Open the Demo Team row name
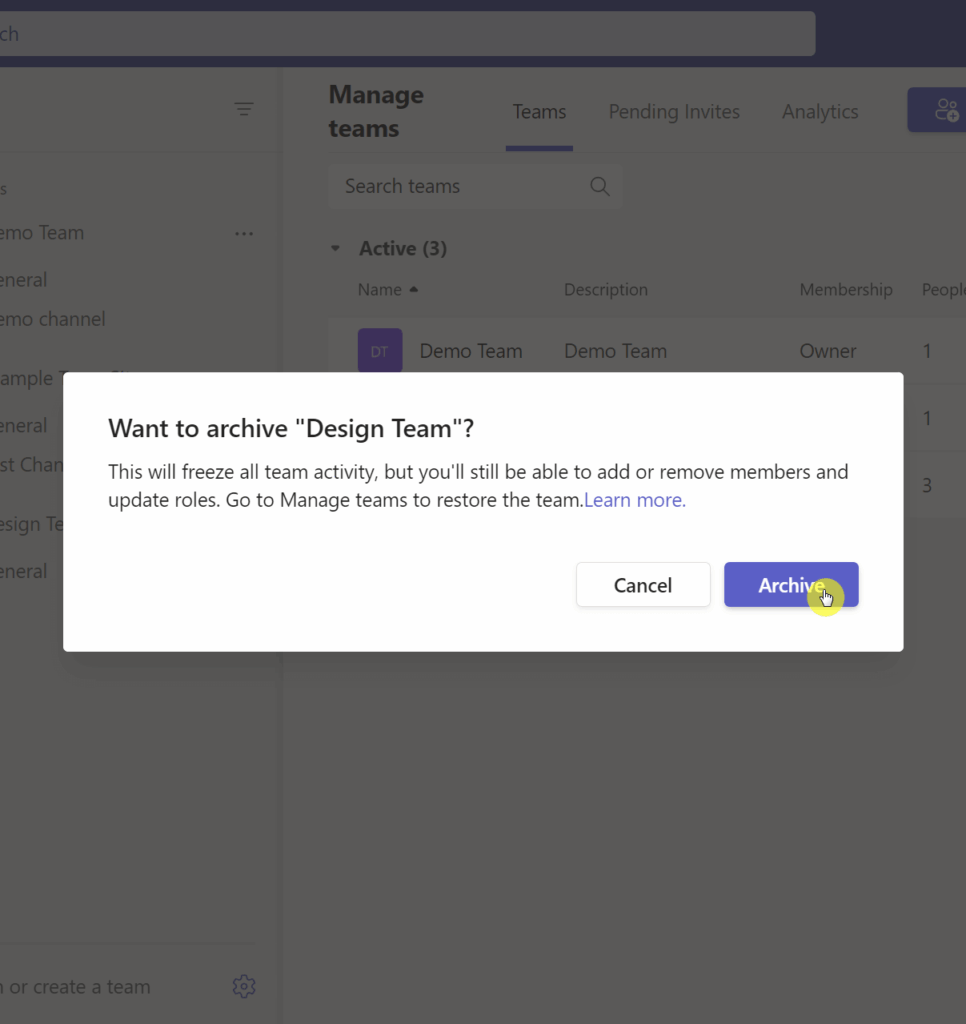Screen dimensions: 966x1024 (x=470, y=351)
